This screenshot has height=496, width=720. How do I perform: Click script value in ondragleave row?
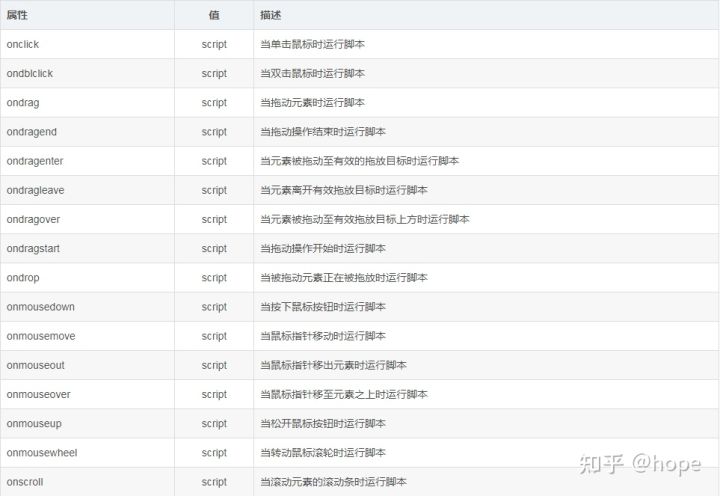tap(214, 190)
